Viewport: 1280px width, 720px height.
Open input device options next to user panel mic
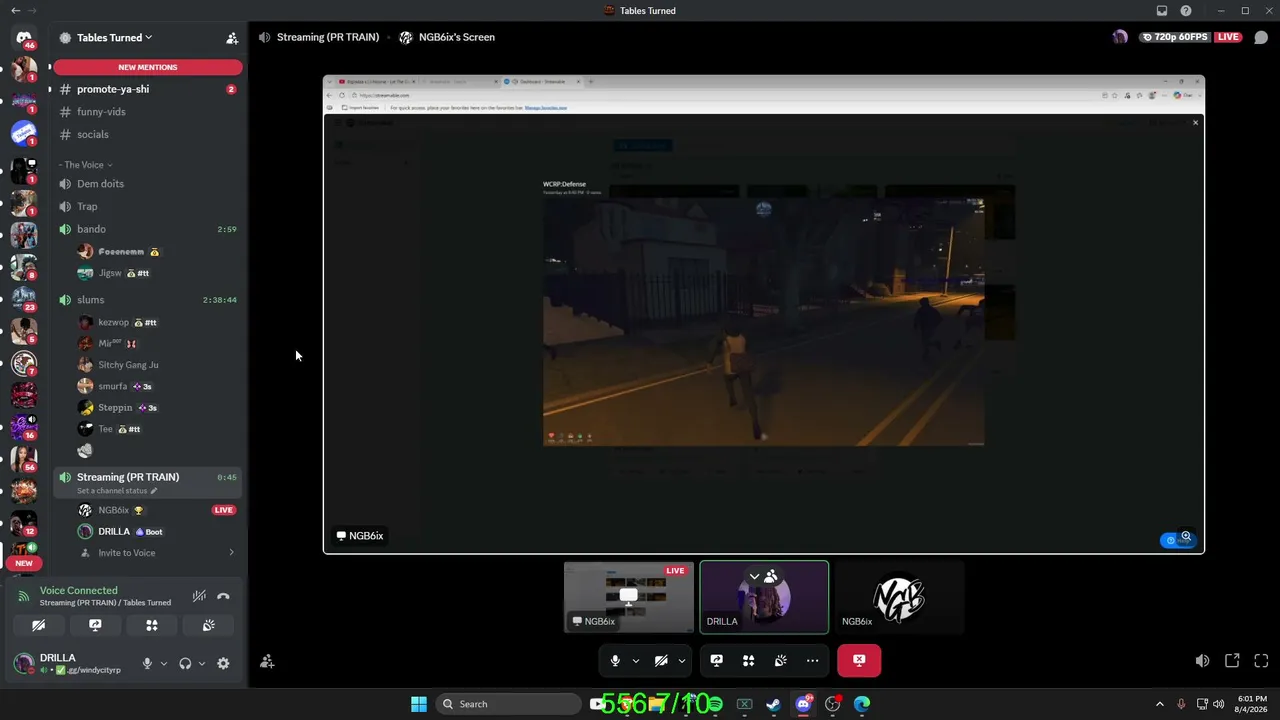click(164, 663)
